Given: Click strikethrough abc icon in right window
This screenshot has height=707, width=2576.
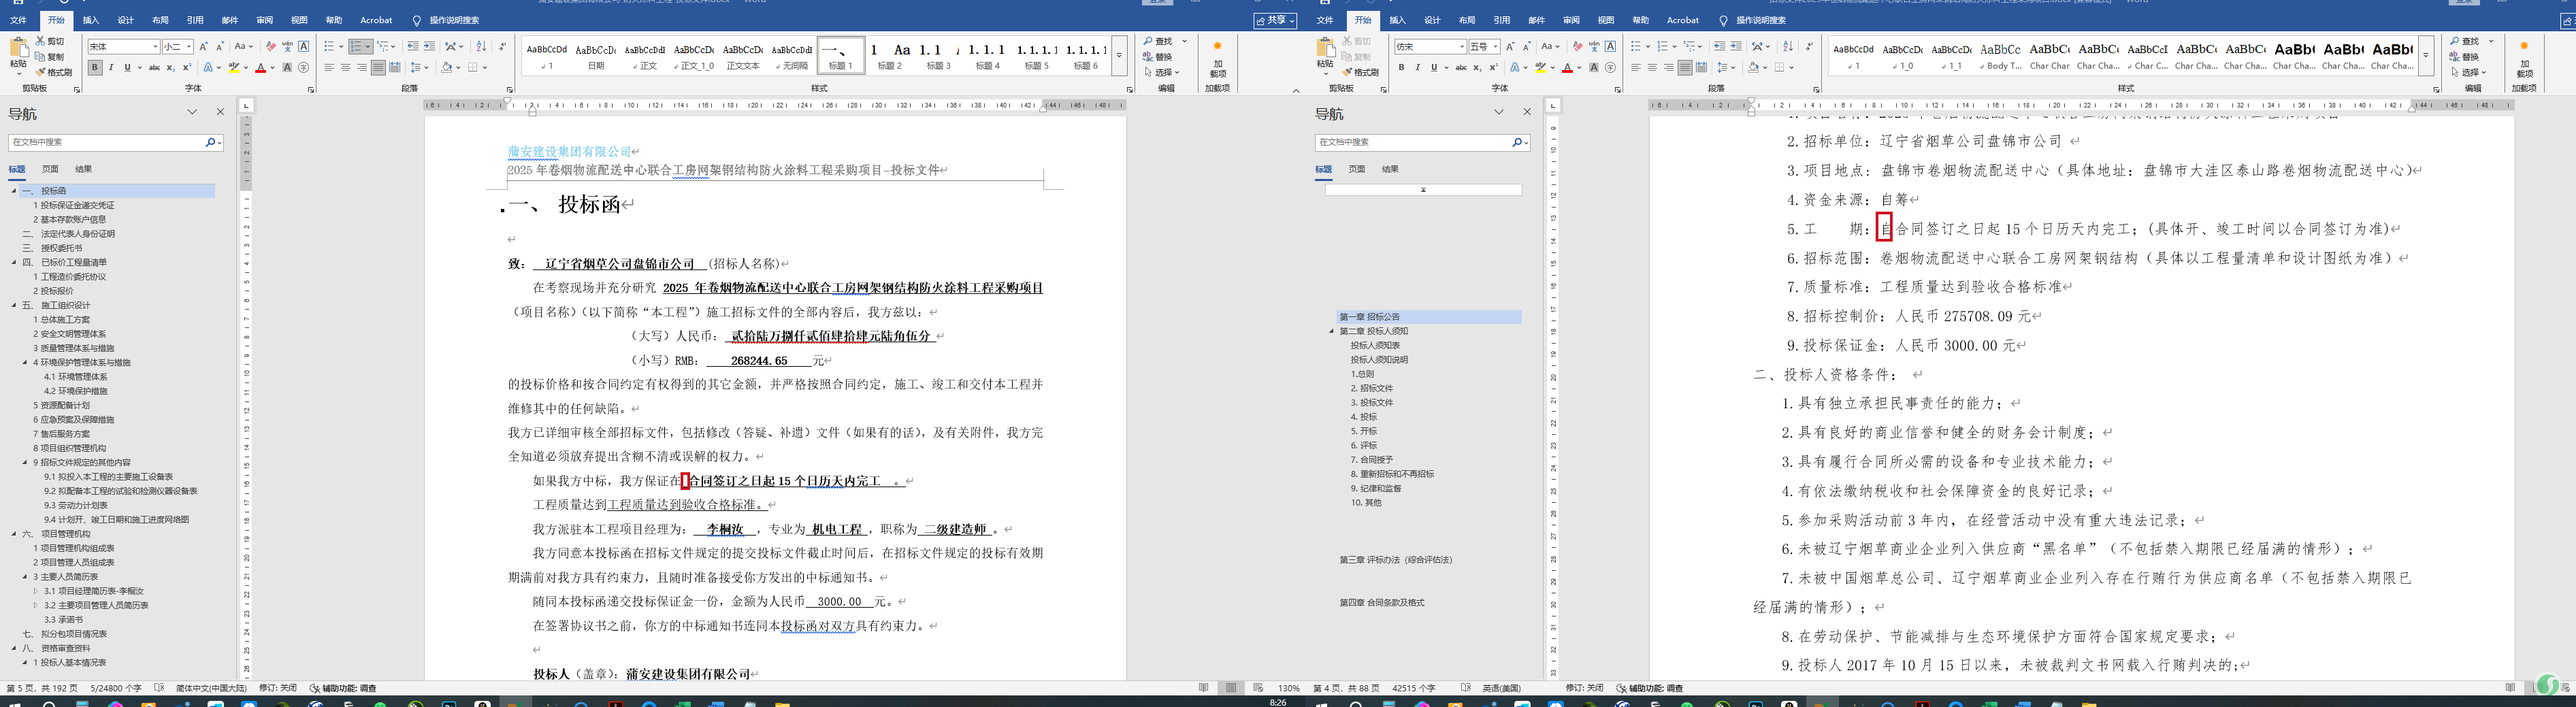Looking at the screenshot, I should coord(1461,68).
